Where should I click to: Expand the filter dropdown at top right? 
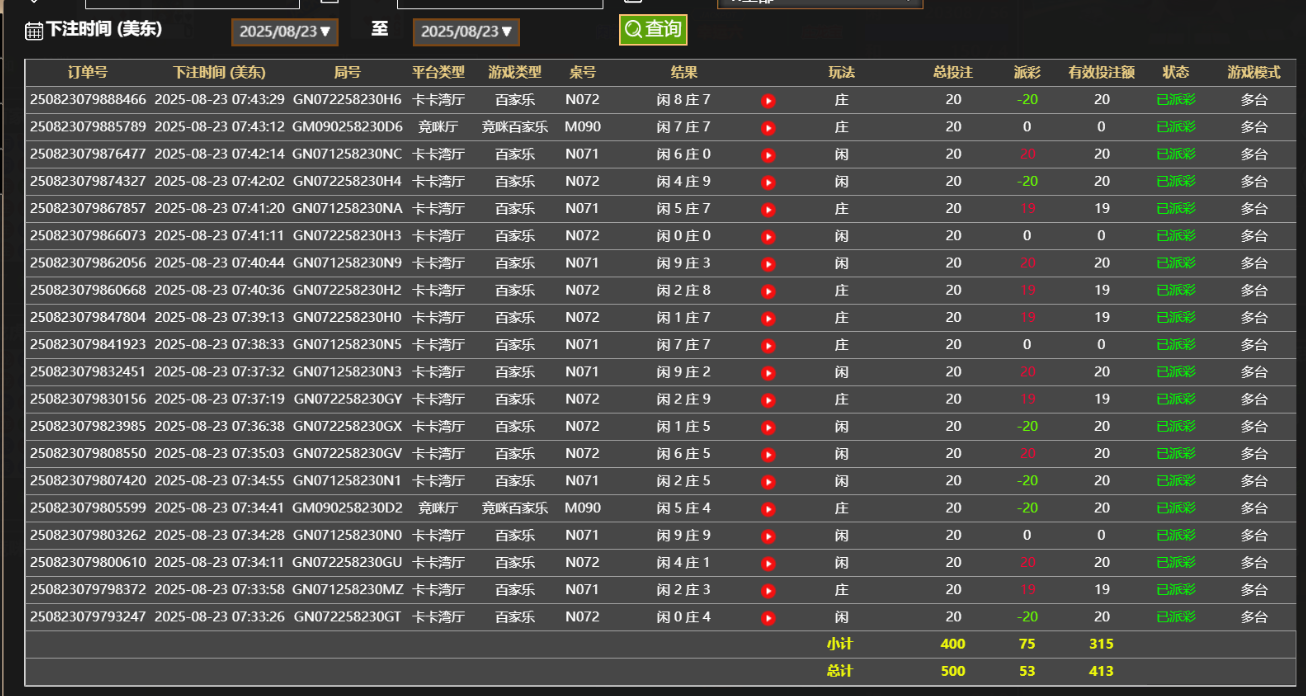tap(818, 4)
